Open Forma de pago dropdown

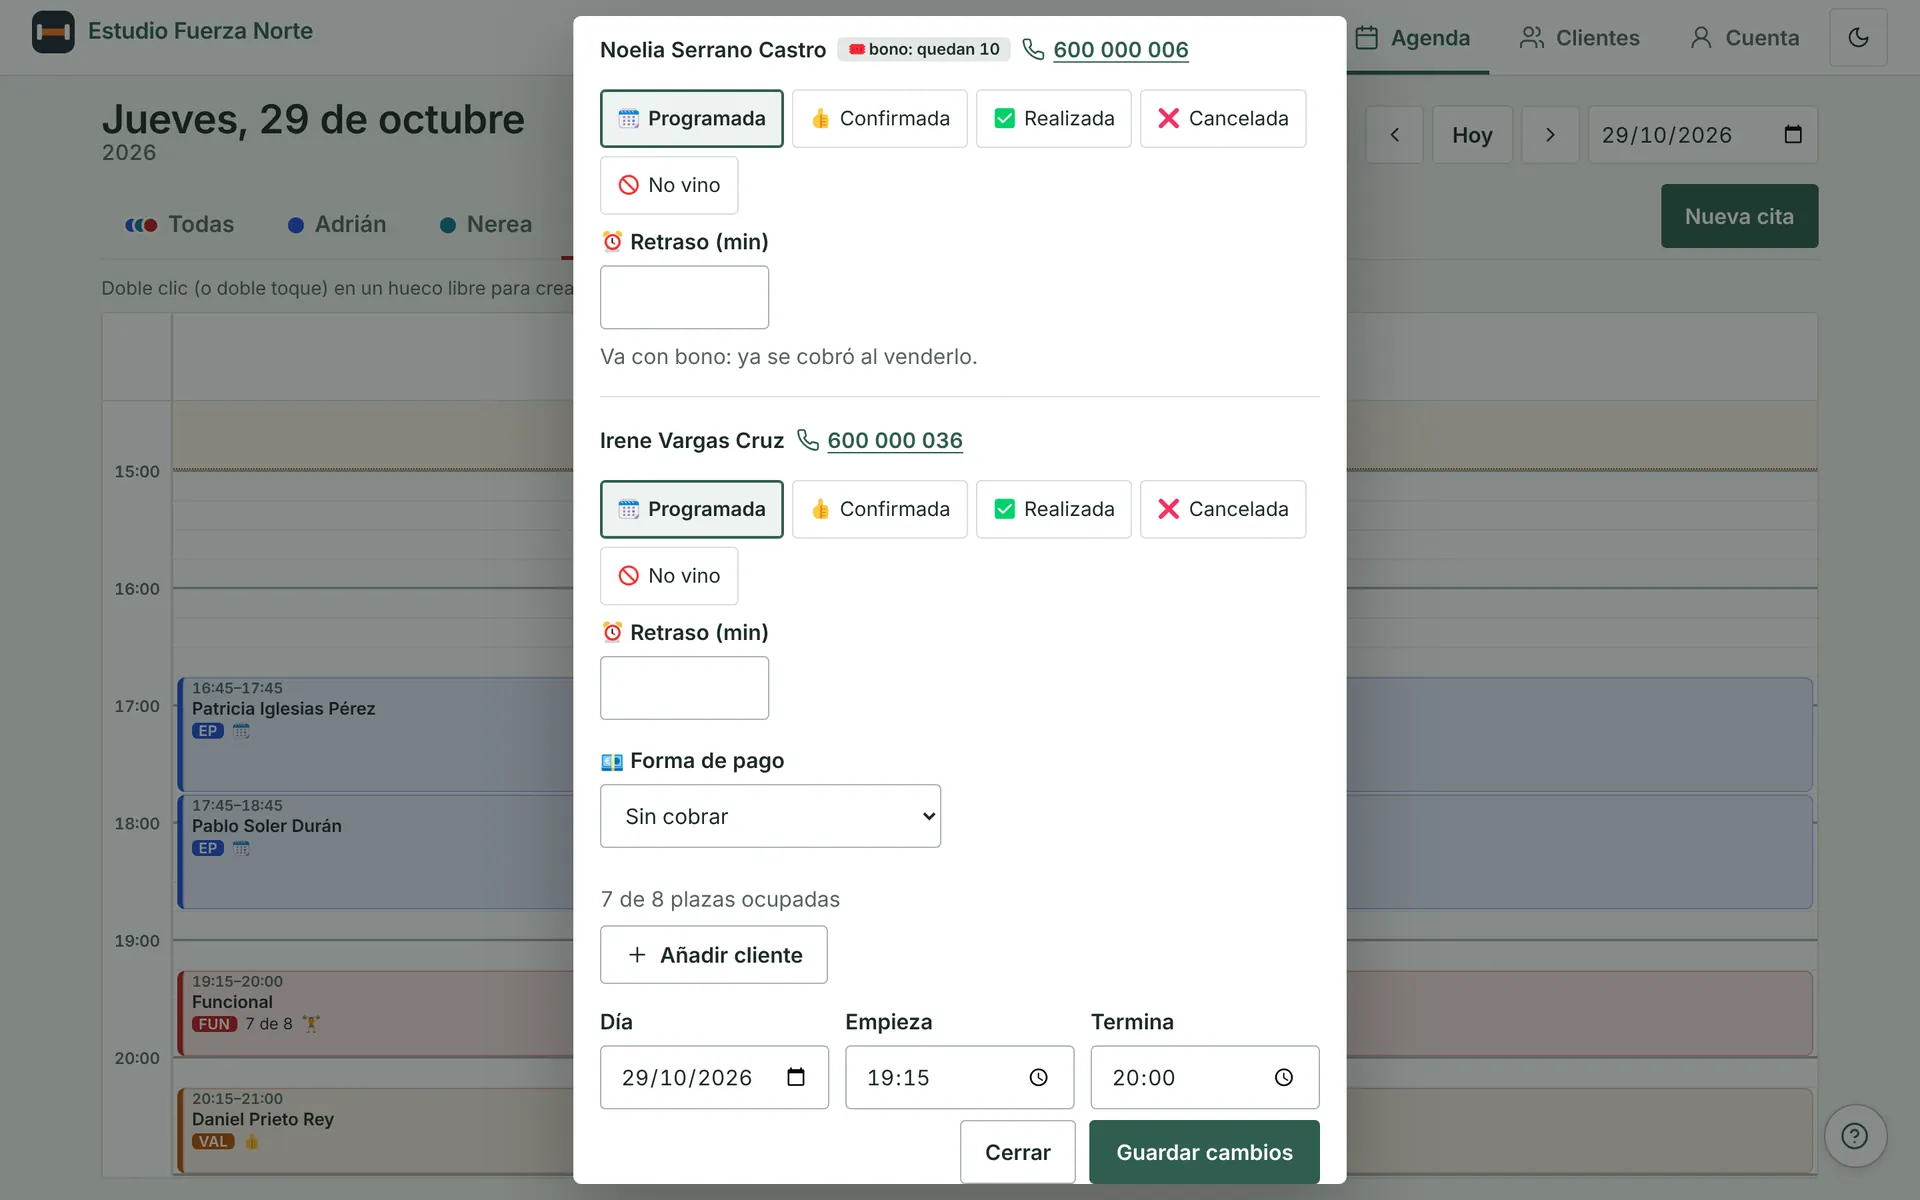click(770, 816)
